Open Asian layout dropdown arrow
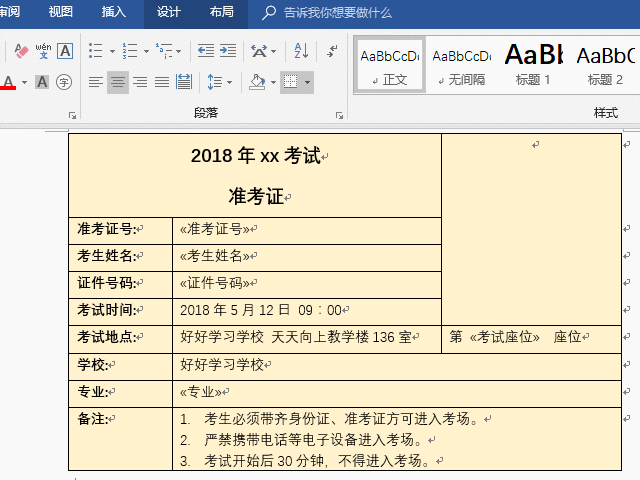Screen dimensions: 640x480 point(273,51)
